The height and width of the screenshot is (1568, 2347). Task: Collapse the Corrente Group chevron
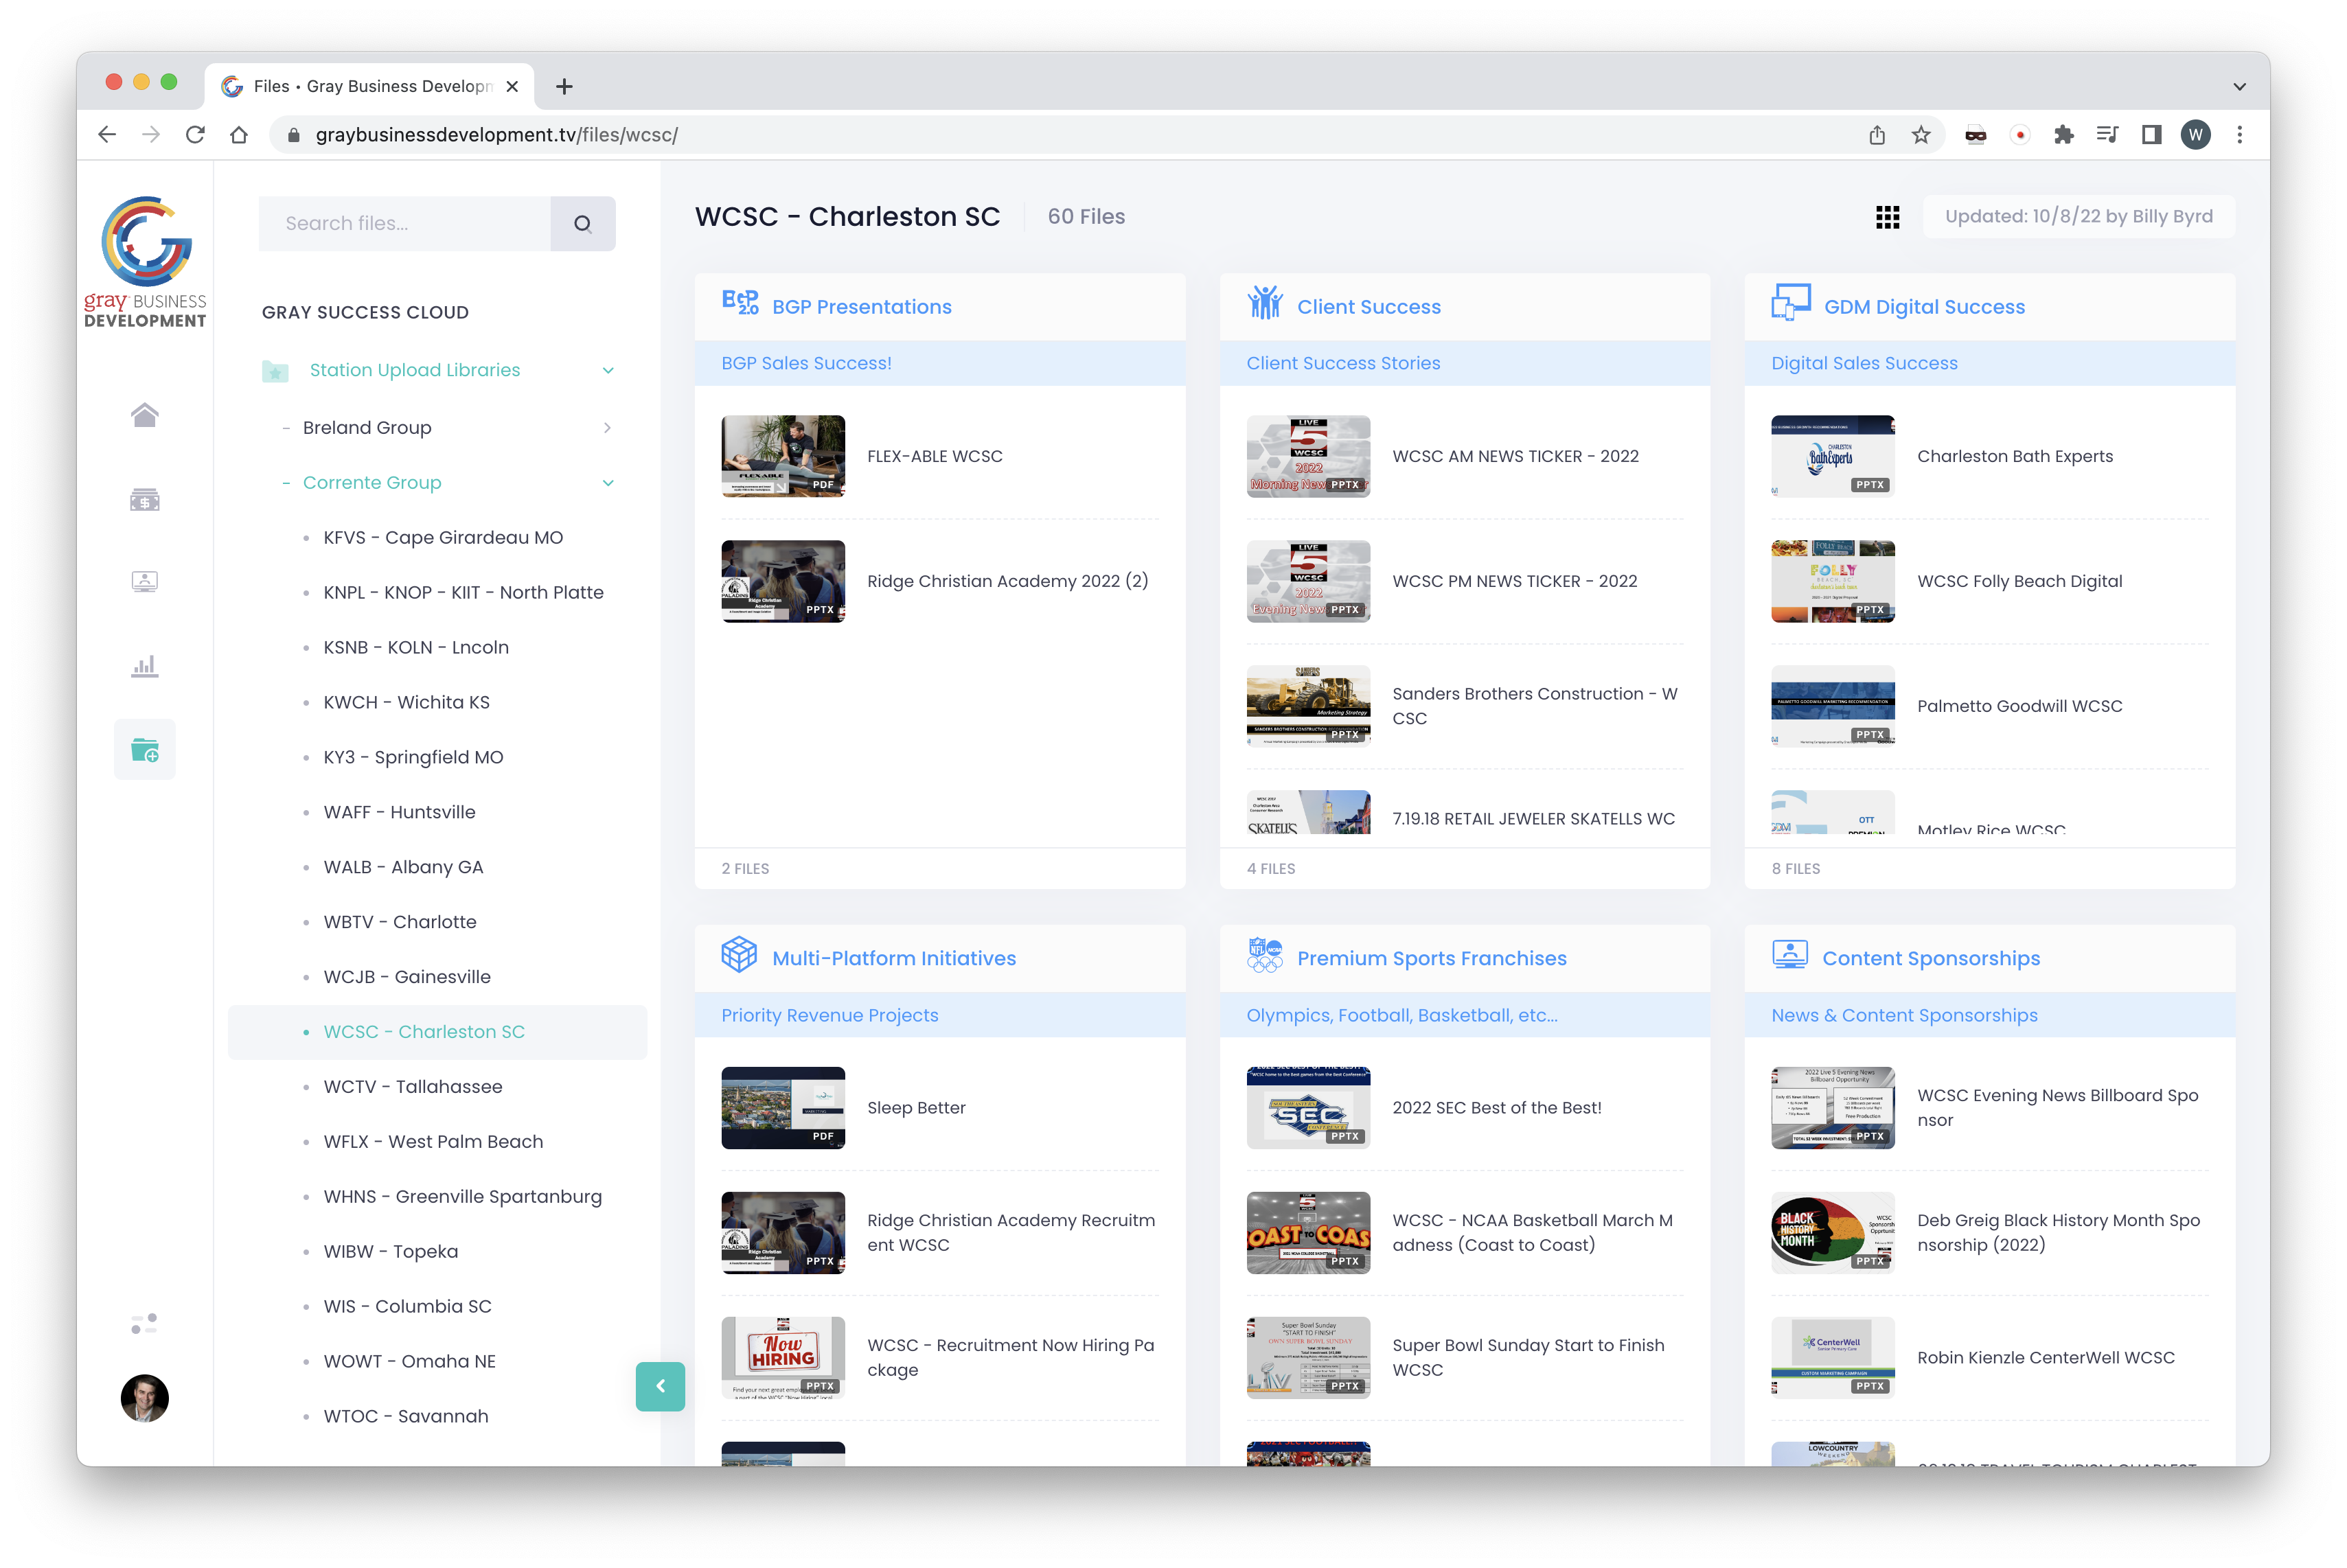pos(608,483)
